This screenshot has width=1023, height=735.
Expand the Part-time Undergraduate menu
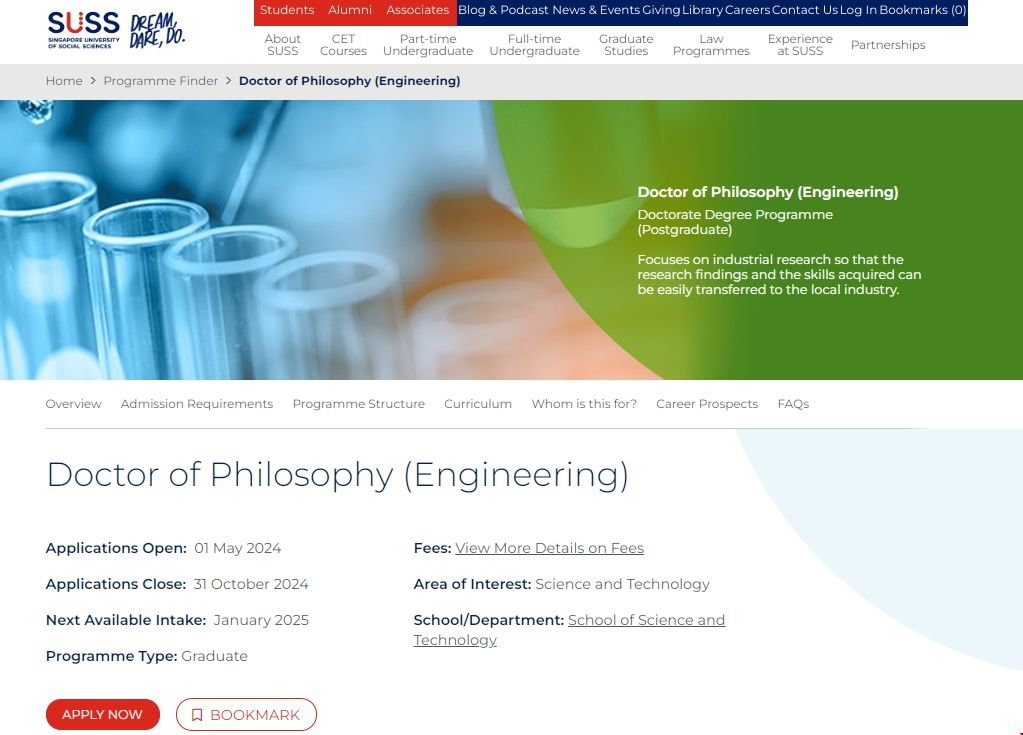(x=428, y=45)
